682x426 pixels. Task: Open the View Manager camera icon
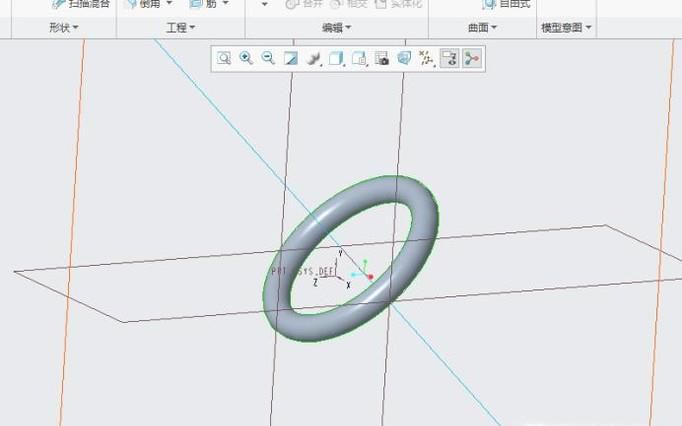[x=382, y=59]
